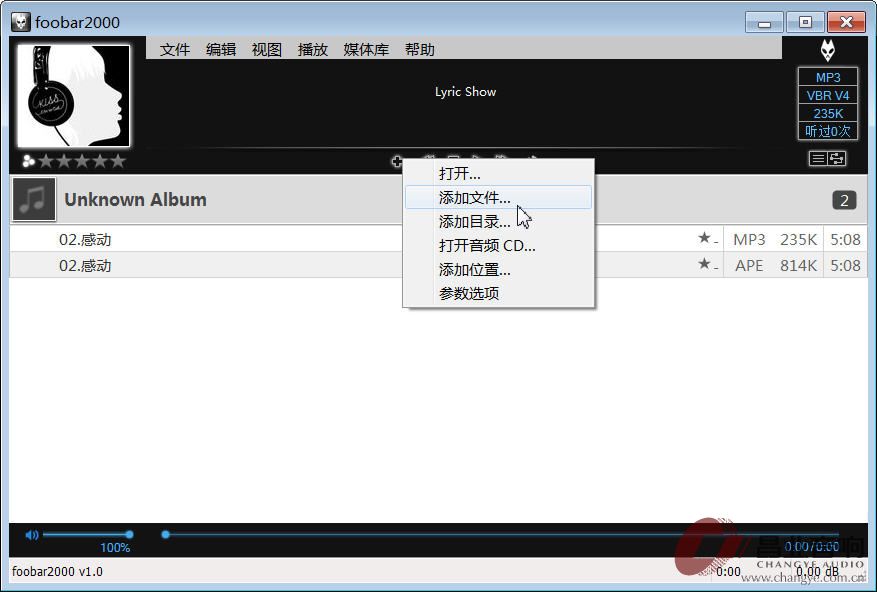
Task: Set rating to four stars
Action: coord(100,162)
